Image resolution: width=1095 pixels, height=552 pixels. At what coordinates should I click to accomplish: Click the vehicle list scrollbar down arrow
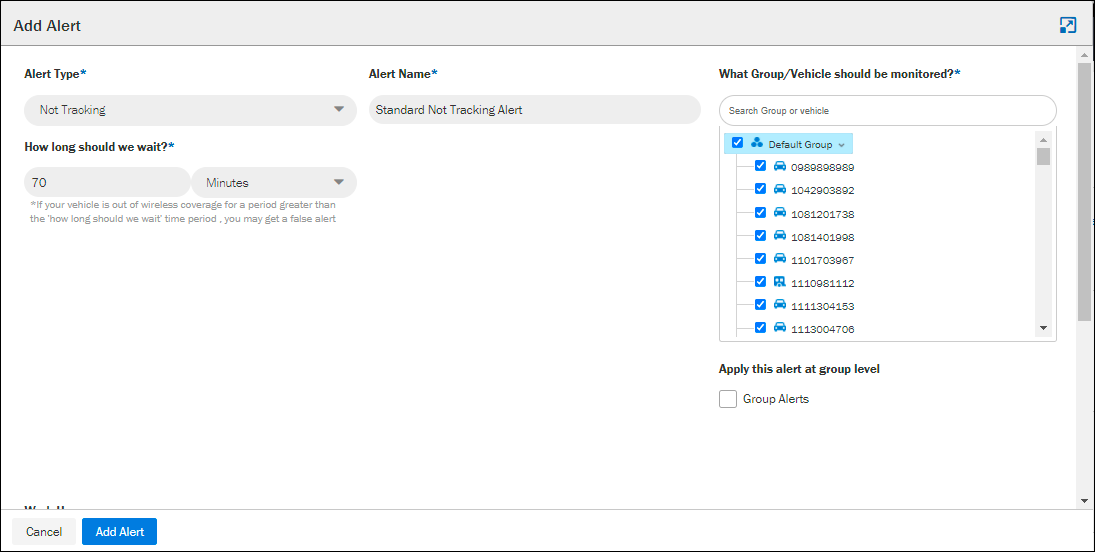pos(1043,328)
